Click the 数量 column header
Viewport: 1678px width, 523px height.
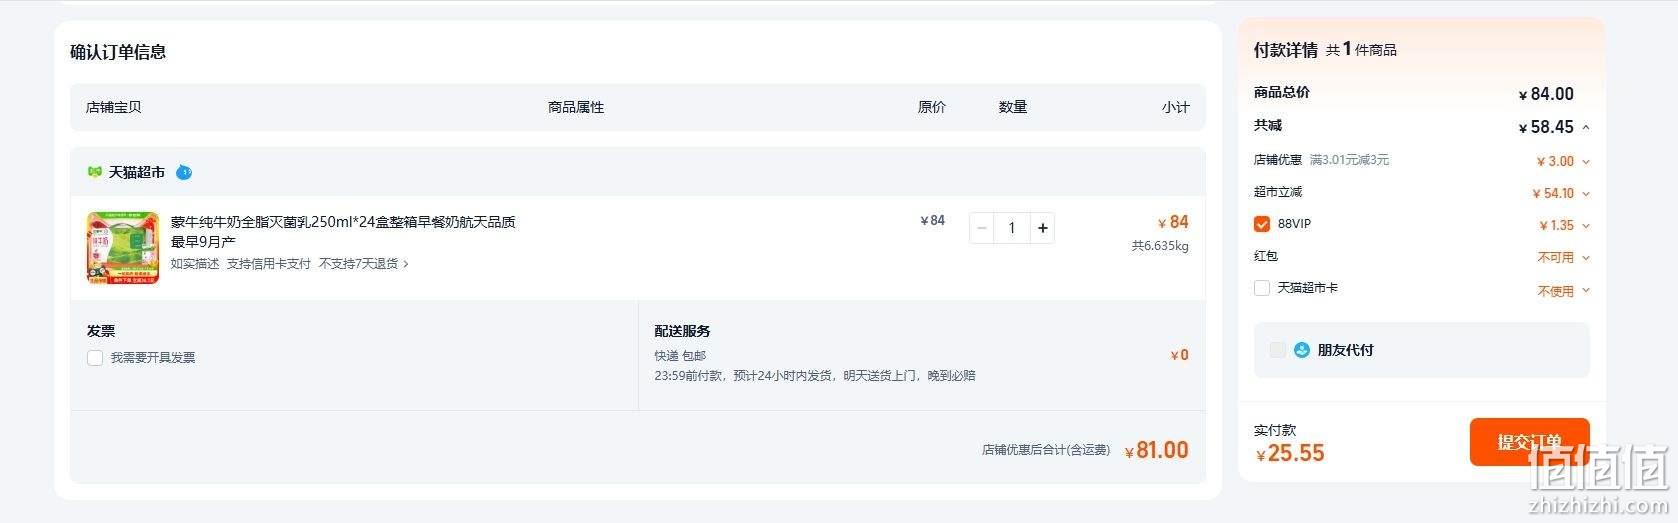click(1013, 107)
